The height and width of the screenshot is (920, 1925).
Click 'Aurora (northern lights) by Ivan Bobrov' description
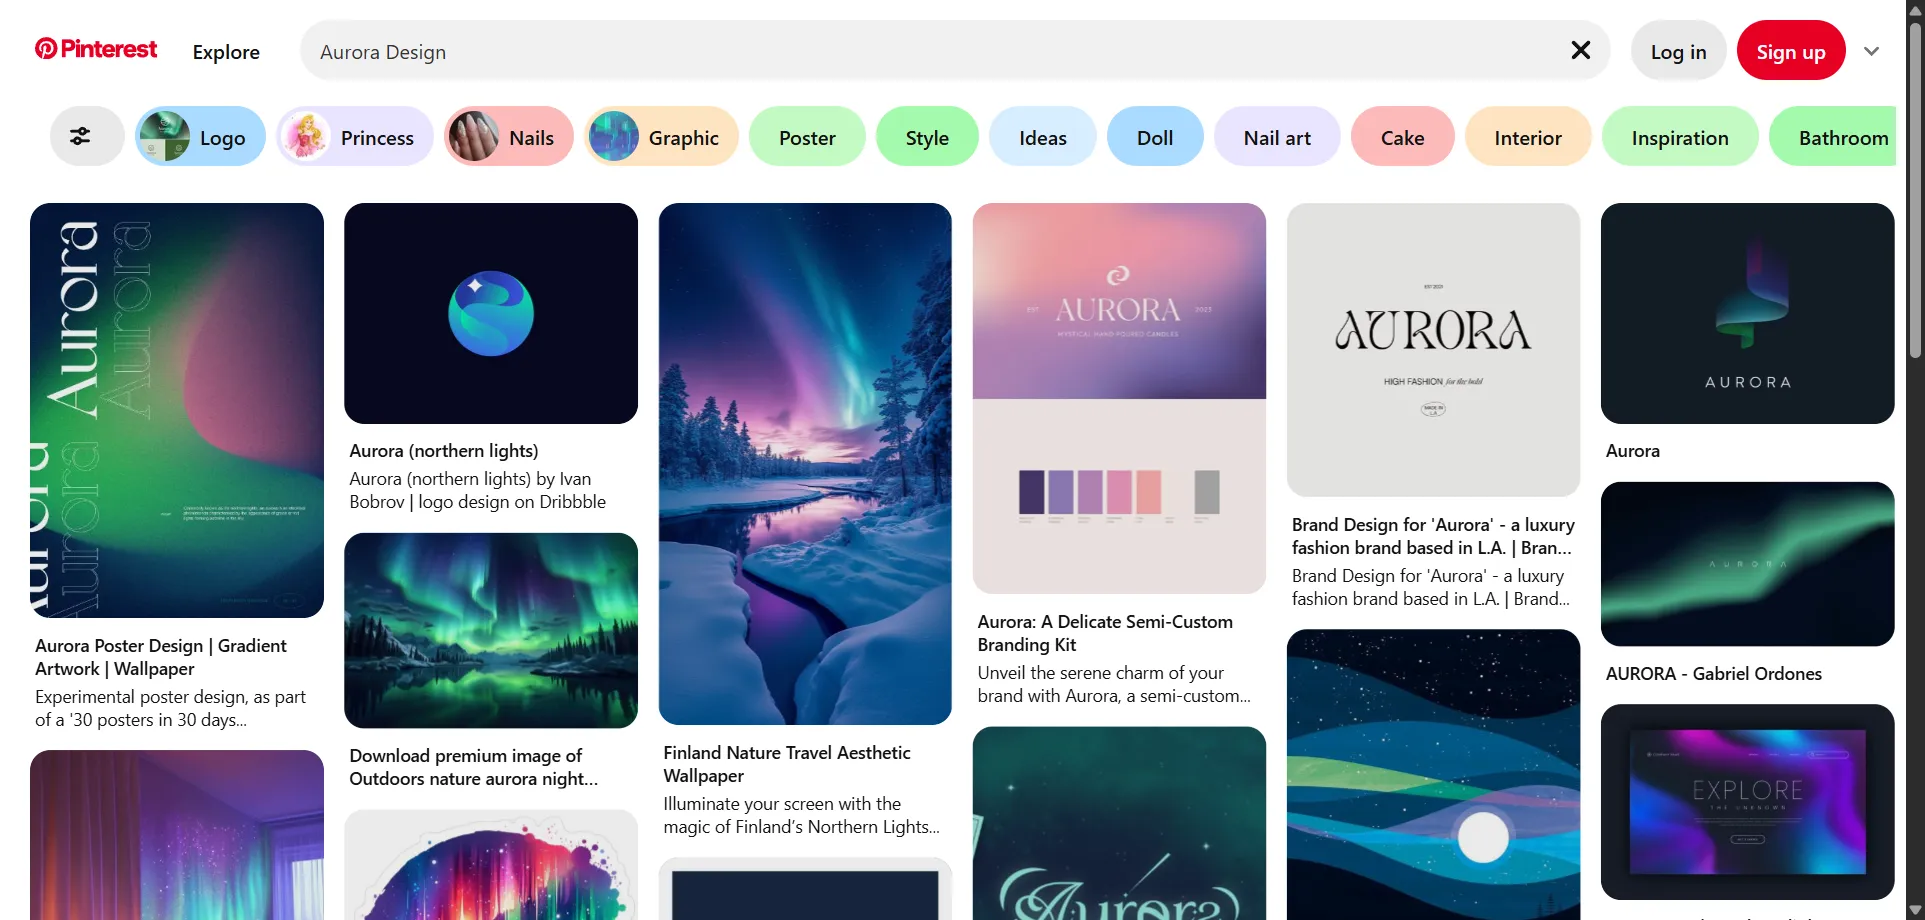coord(477,490)
